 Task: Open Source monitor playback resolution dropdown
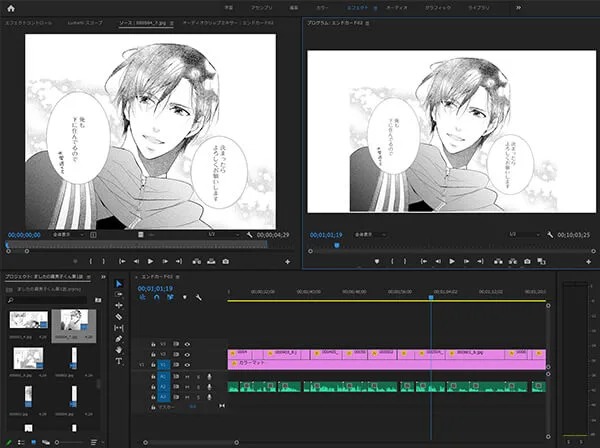[x=223, y=235]
